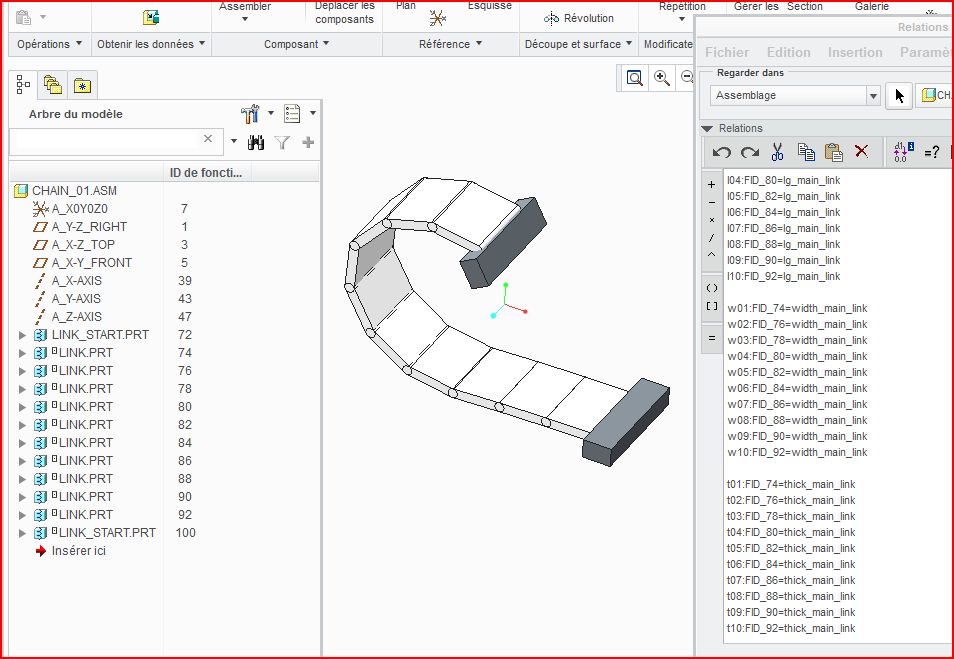The height and width of the screenshot is (659, 954).
Task: Clear the model tree search field
Action: (x=208, y=139)
